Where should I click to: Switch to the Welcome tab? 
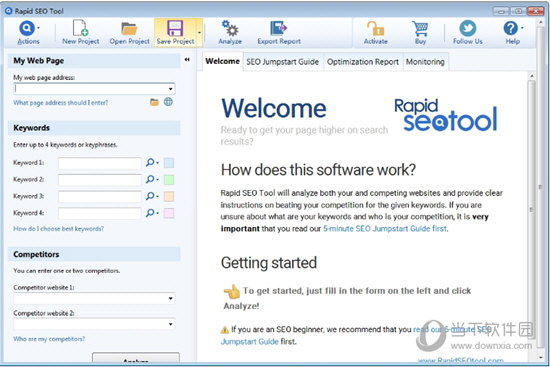[222, 61]
